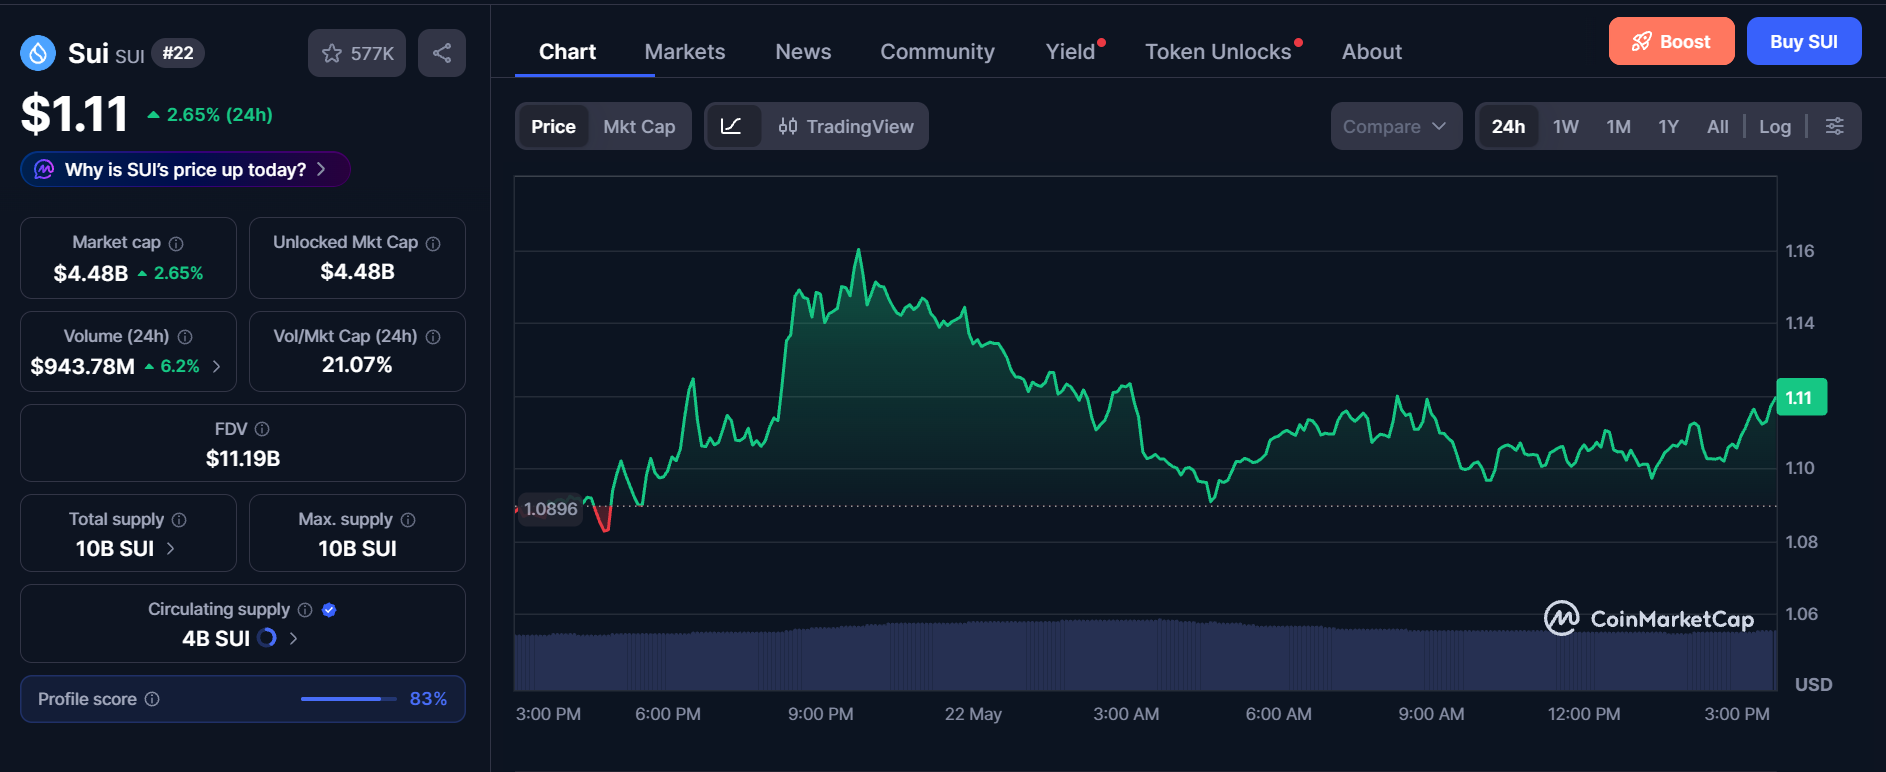Open info icon next to Circulating supply

[x=305, y=610]
